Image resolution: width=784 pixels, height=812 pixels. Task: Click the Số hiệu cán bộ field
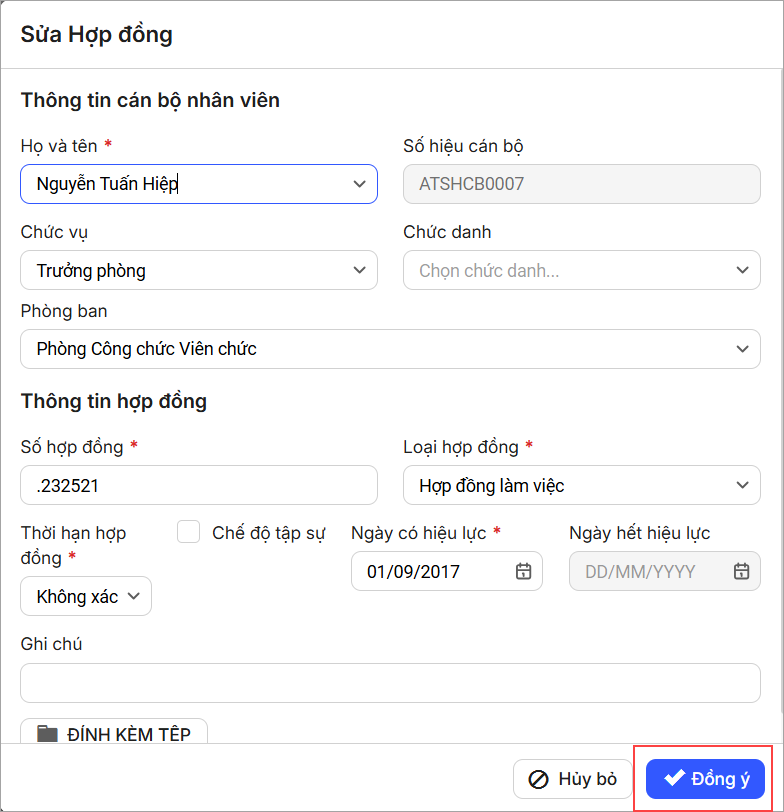pos(581,184)
